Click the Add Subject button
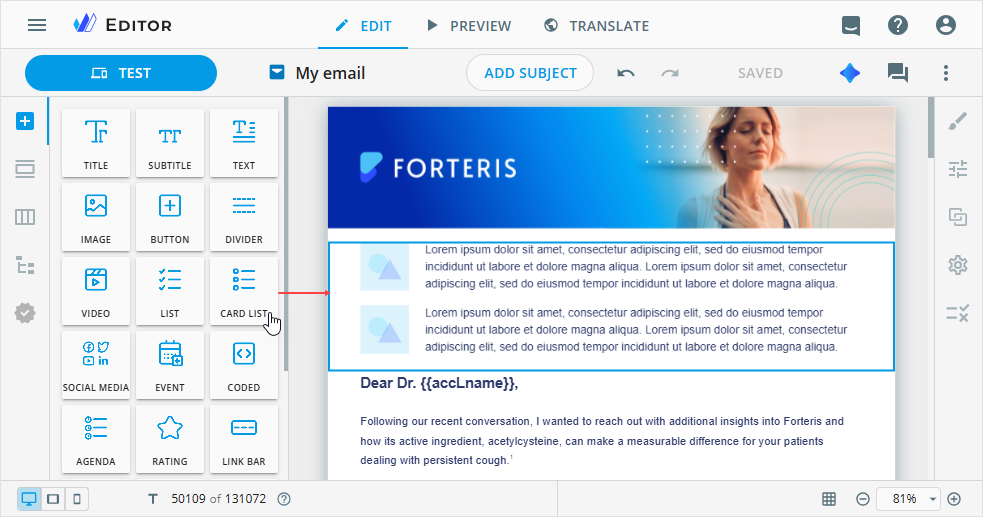This screenshot has width=983, height=517. click(x=530, y=73)
